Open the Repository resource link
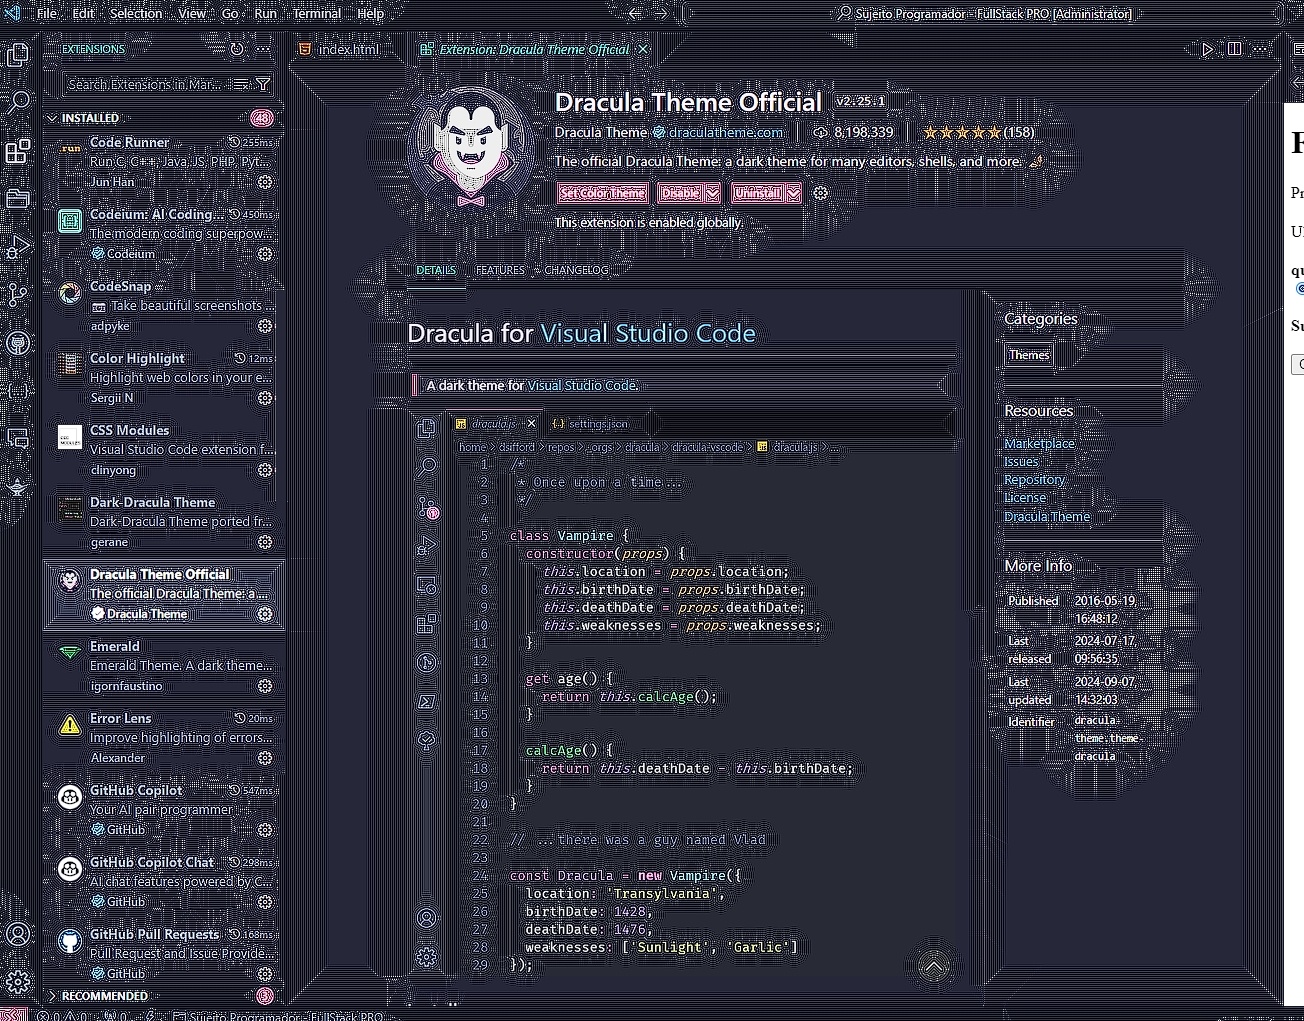The width and height of the screenshot is (1304, 1021). point(1035,479)
